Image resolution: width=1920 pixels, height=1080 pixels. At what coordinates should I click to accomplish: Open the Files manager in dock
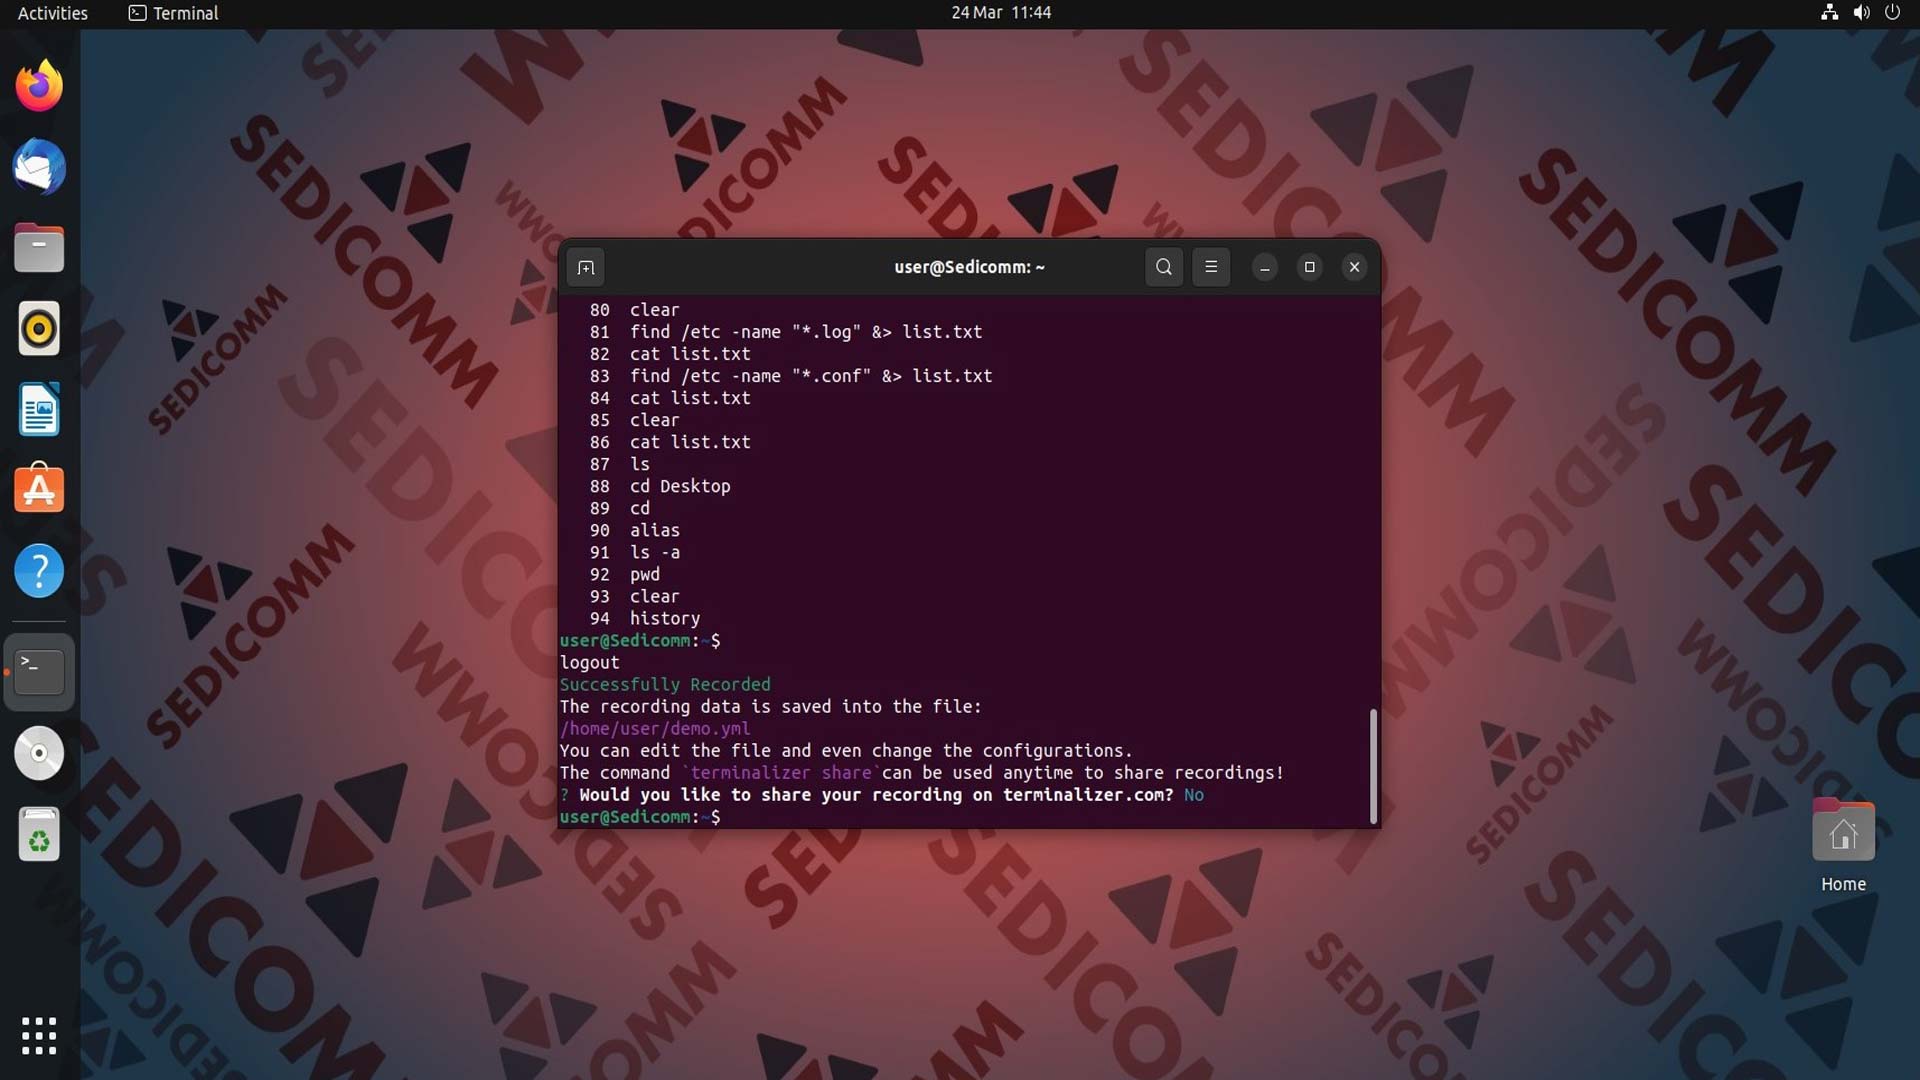39,248
